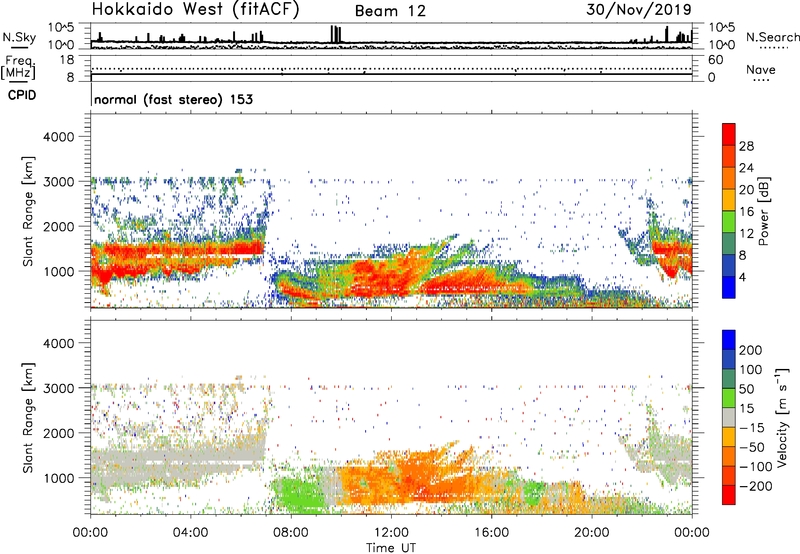Viewport: 800px width, 554px height.
Task: Click power panel 'Slant Range [km]' label
Action: [x=28, y=211]
